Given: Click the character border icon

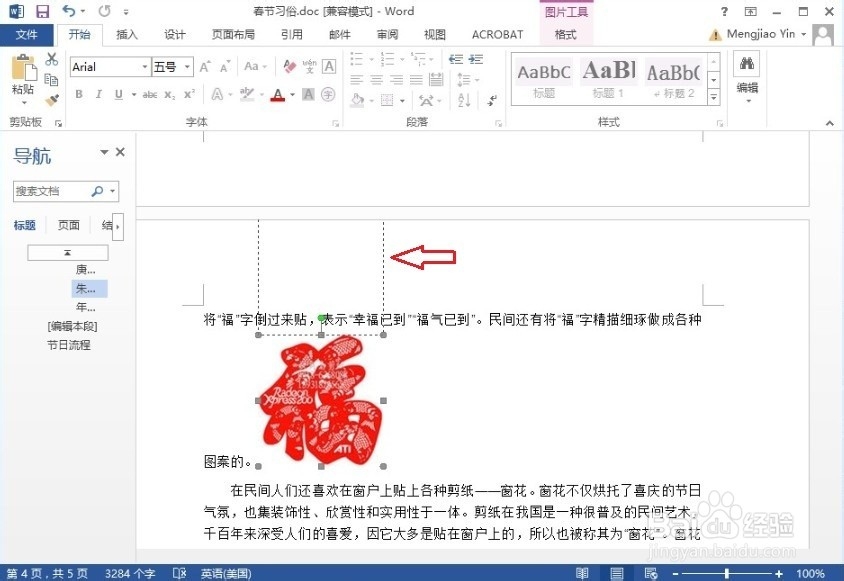Looking at the screenshot, I should tap(329, 66).
